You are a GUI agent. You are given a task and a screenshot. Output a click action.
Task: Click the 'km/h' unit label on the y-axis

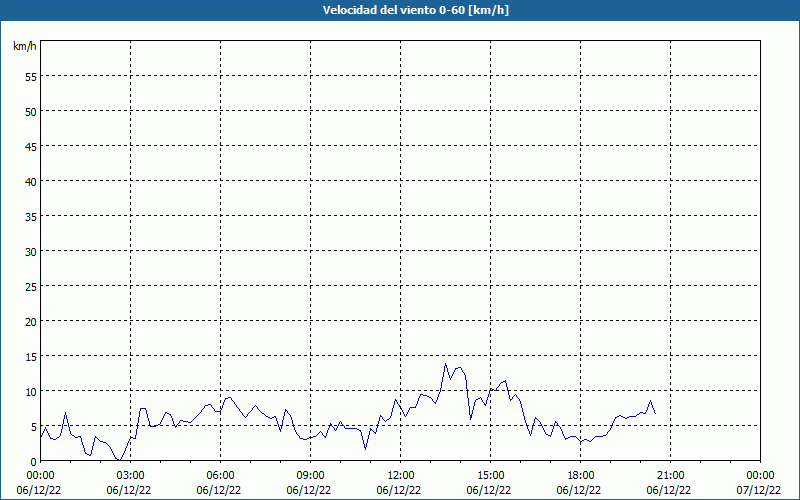[24, 46]
